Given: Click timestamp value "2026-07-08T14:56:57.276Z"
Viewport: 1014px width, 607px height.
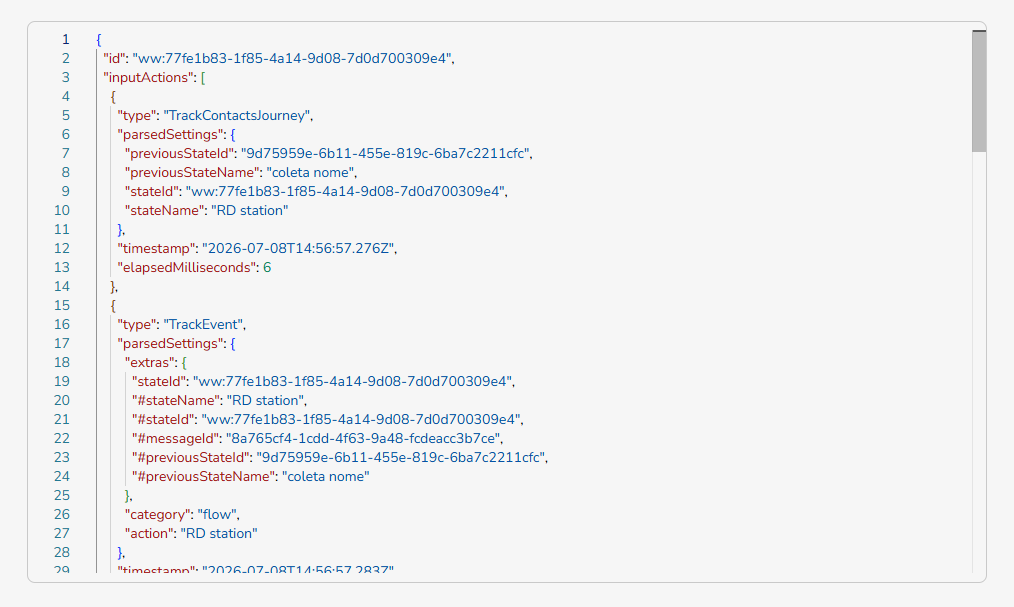Looking at the screenshot, I should click(x=297, y=248).
